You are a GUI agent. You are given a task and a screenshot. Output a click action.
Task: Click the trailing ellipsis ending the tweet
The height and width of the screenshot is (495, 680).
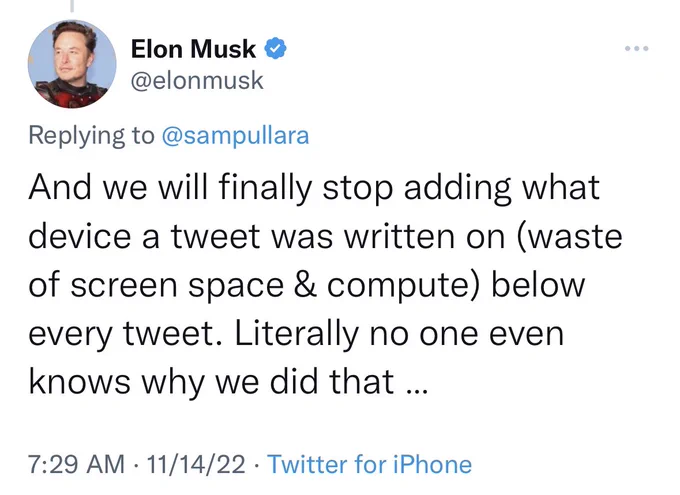(418, 390)
